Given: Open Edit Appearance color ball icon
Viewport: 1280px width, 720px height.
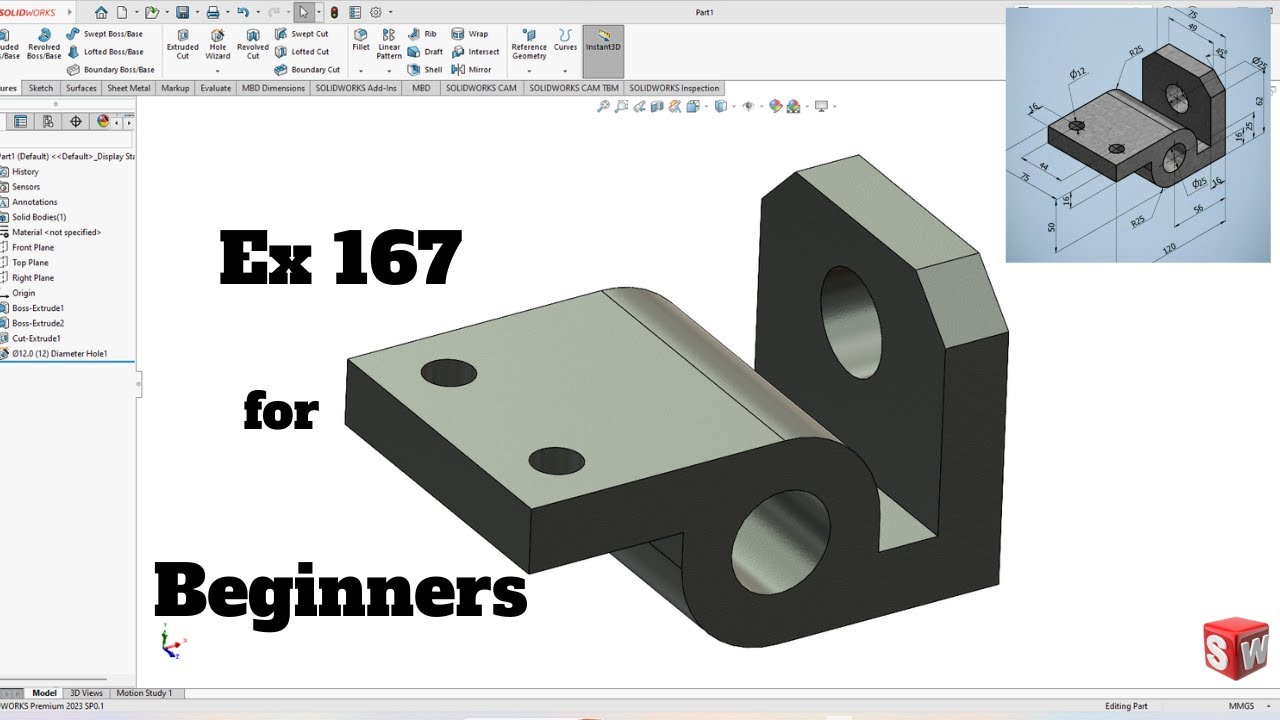Looking at the screenshot, I should click(775, 106).
